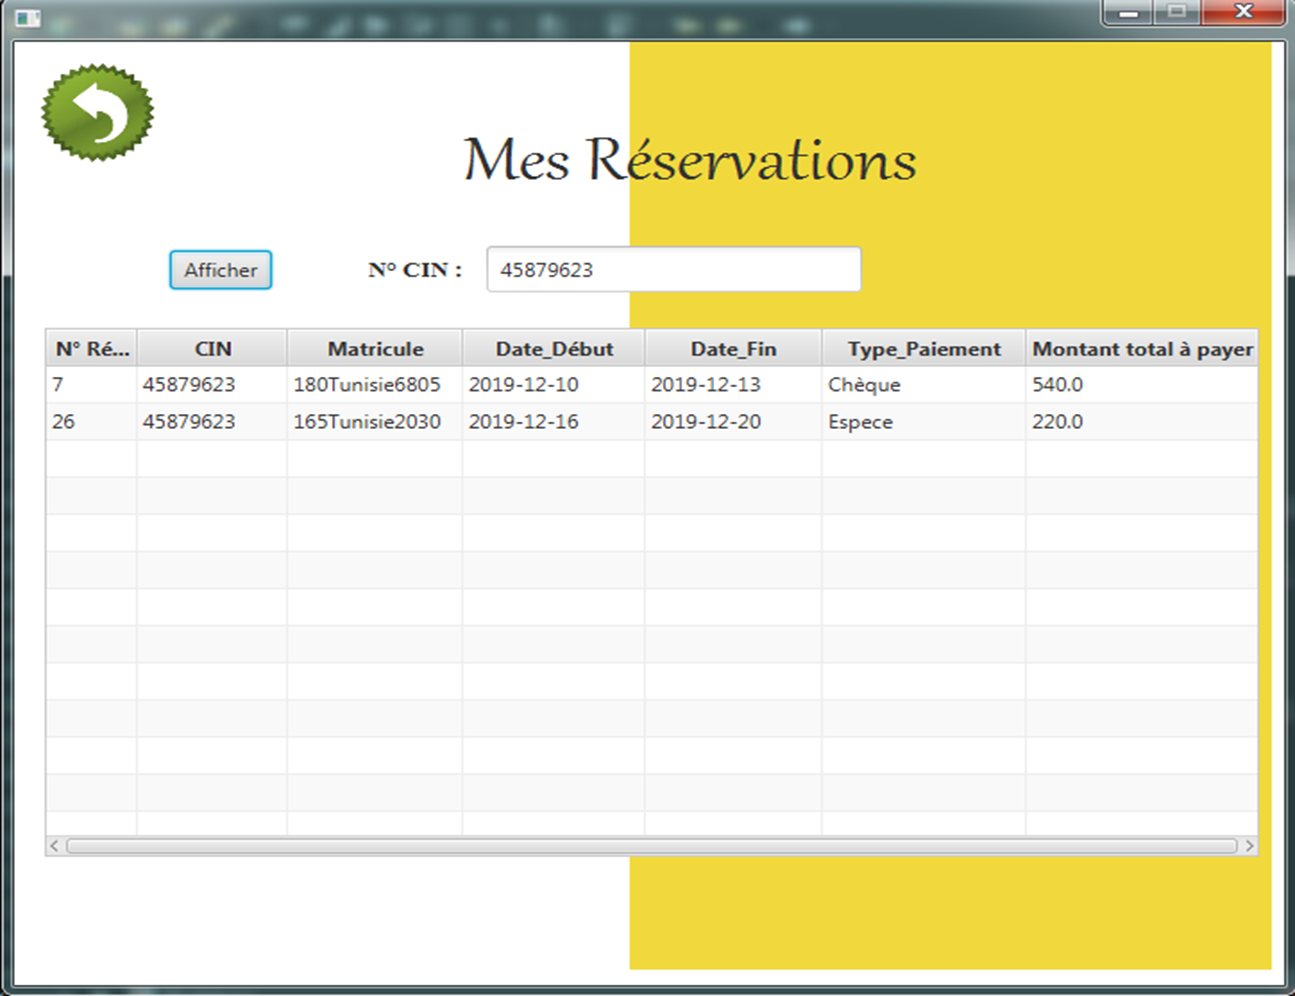This screenshot has width=1295, height=996.
Task: Click the Date_Fin column header
Action: [731, 348]
